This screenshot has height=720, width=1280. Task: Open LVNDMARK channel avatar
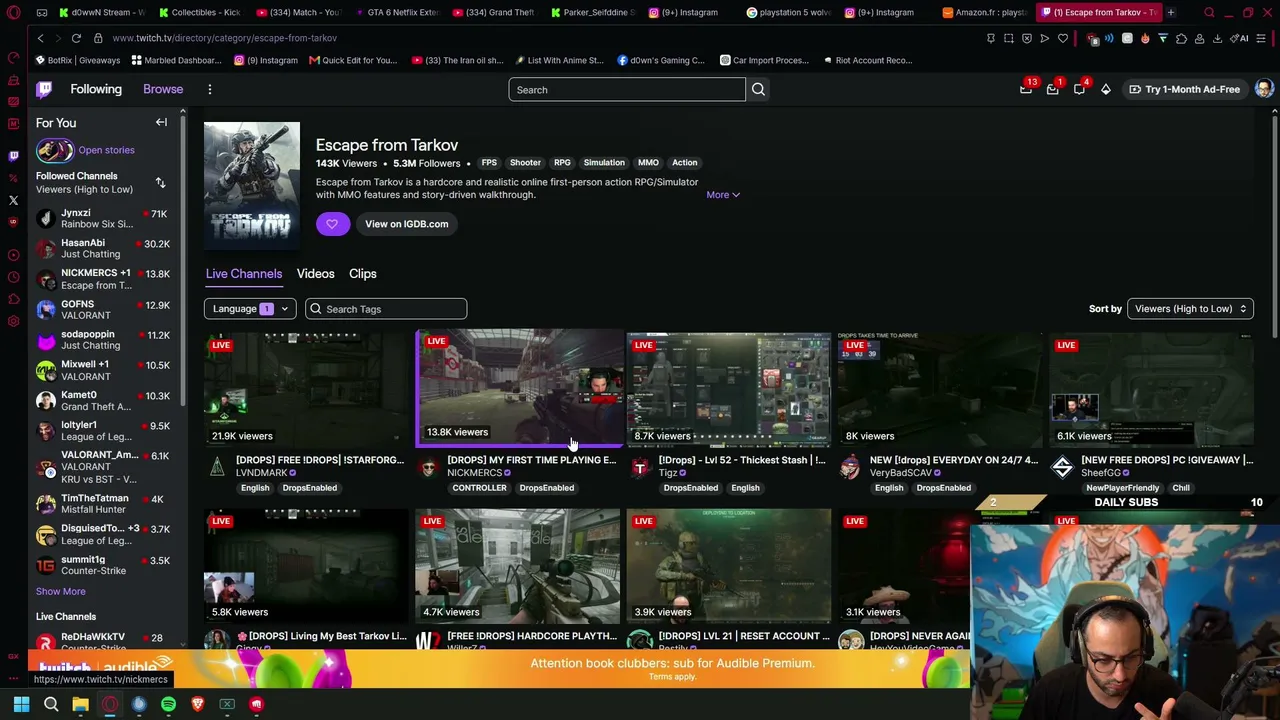click(x=217, y=466)
